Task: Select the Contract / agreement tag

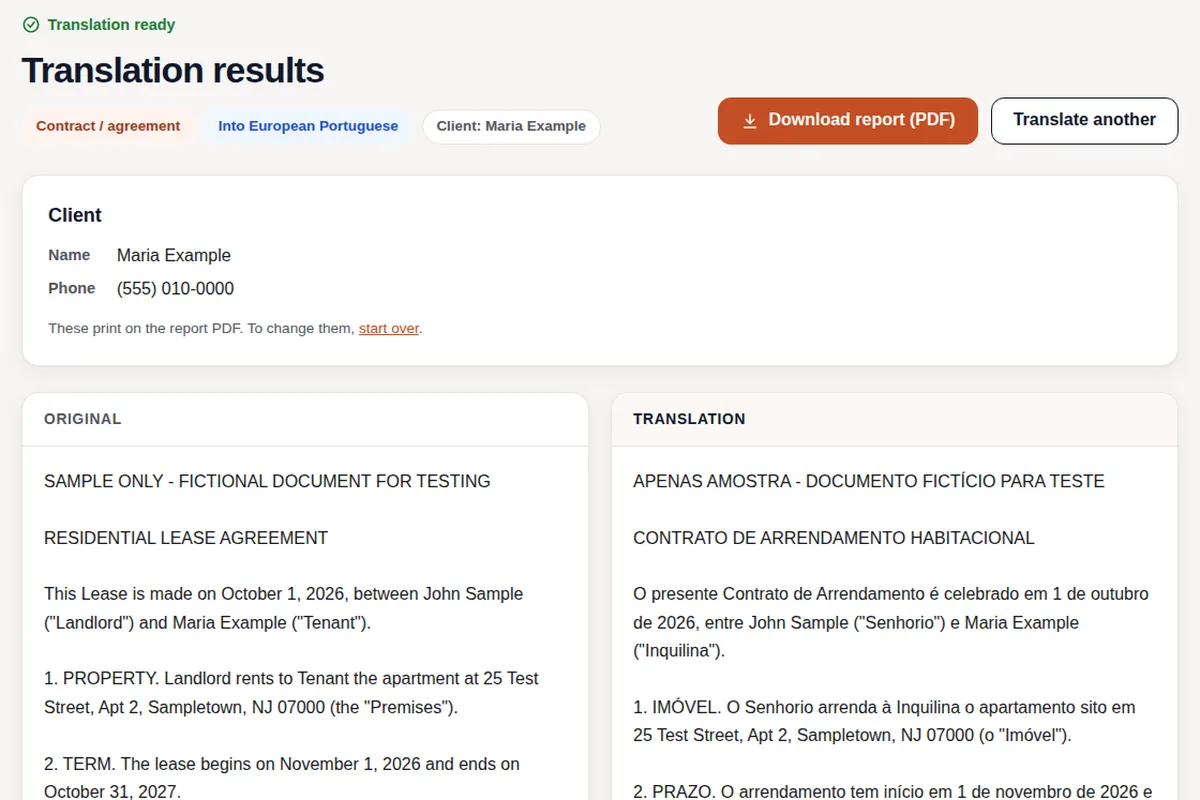Action: coord(108,126)
